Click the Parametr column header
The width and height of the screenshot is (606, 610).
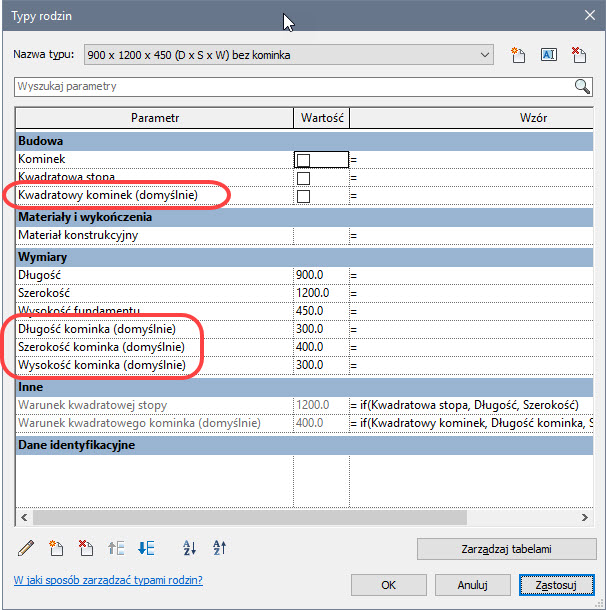click(154, 118)
